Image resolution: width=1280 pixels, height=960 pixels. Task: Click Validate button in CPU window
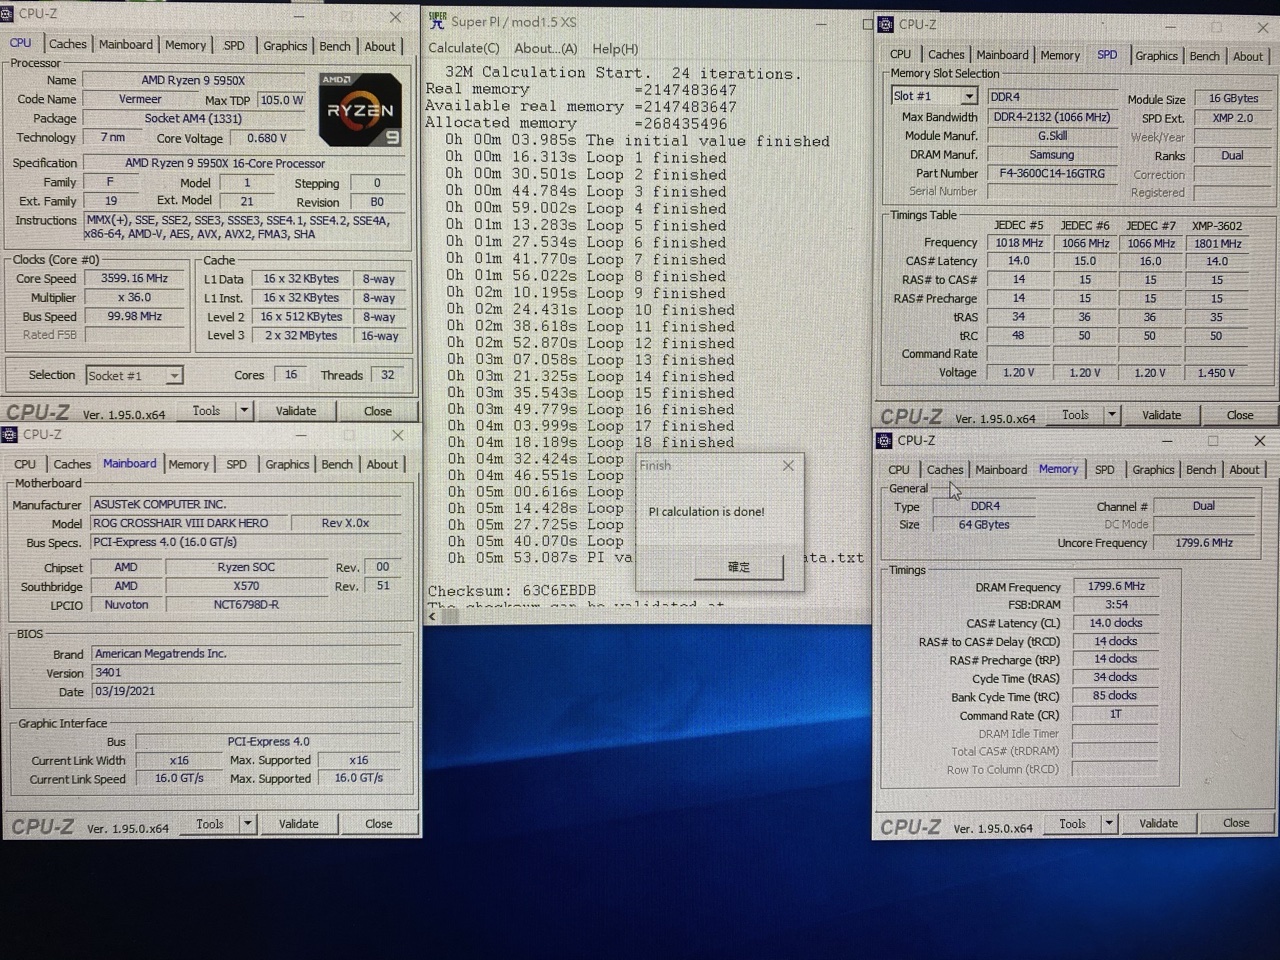[296, 411]
